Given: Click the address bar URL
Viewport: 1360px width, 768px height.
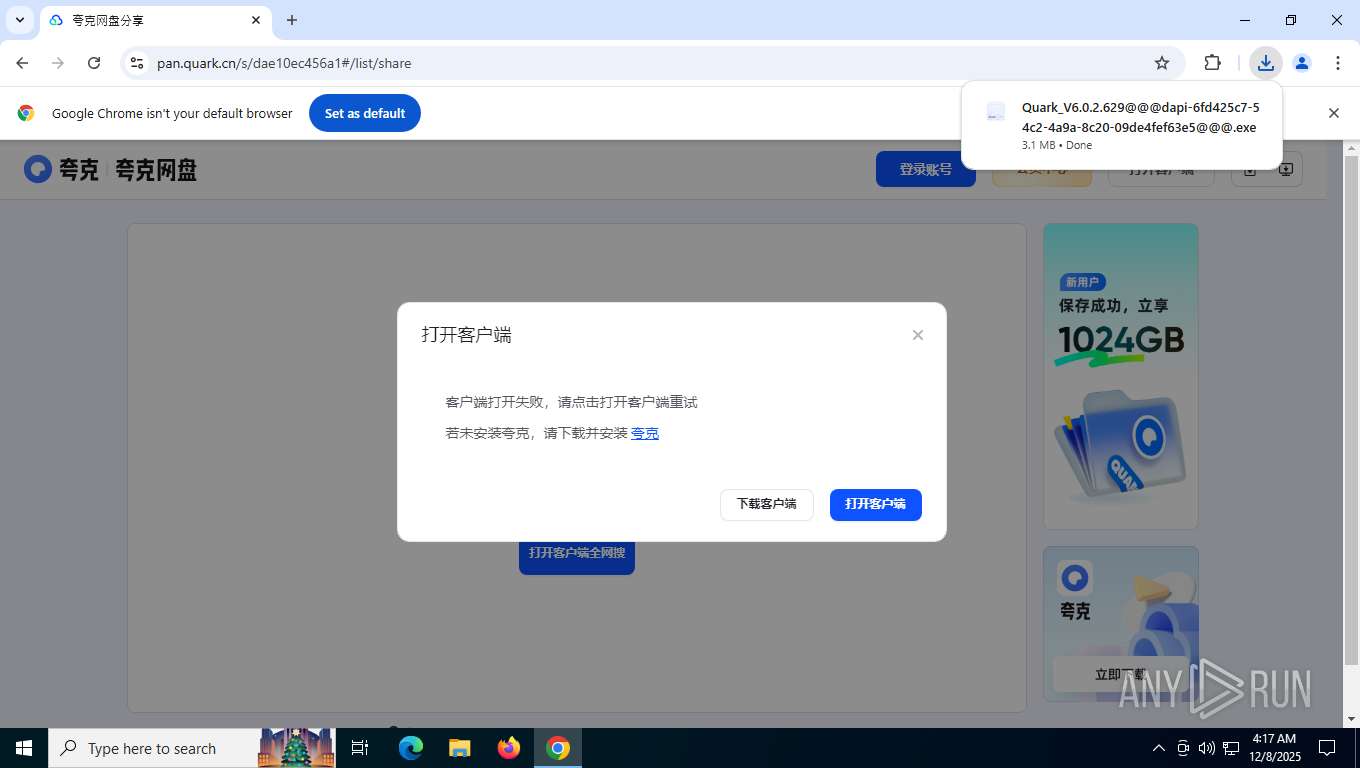Looking at the screenshot, I should (284, 63).
